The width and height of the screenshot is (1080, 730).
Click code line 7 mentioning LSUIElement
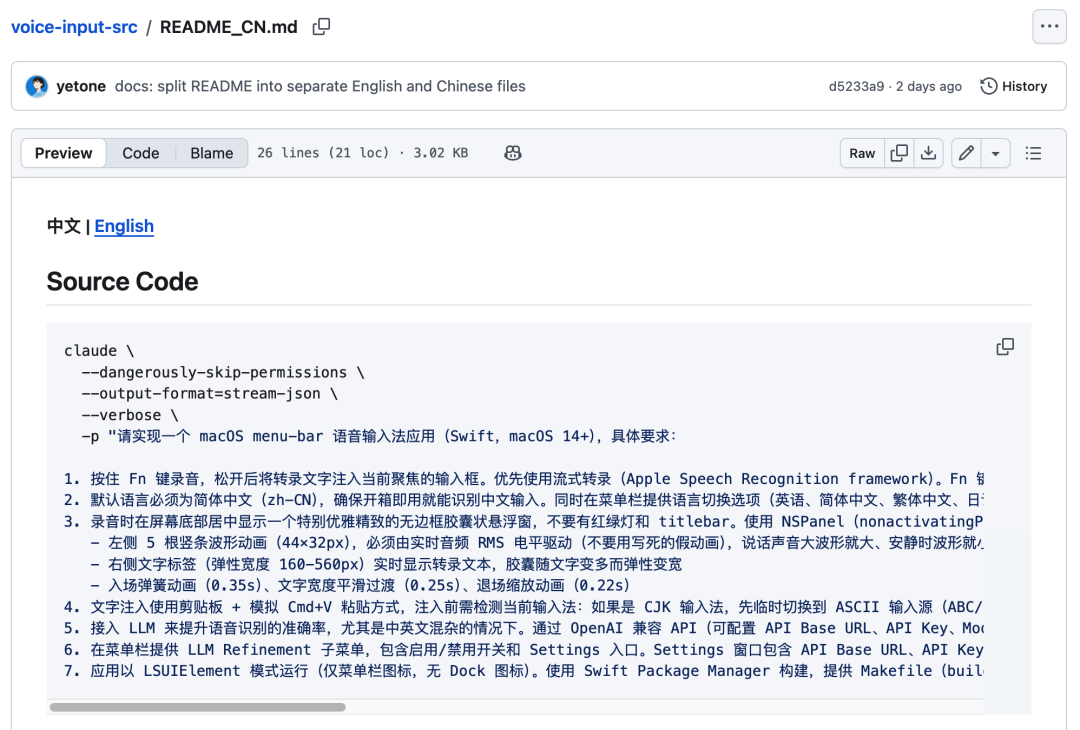point(523,671)
